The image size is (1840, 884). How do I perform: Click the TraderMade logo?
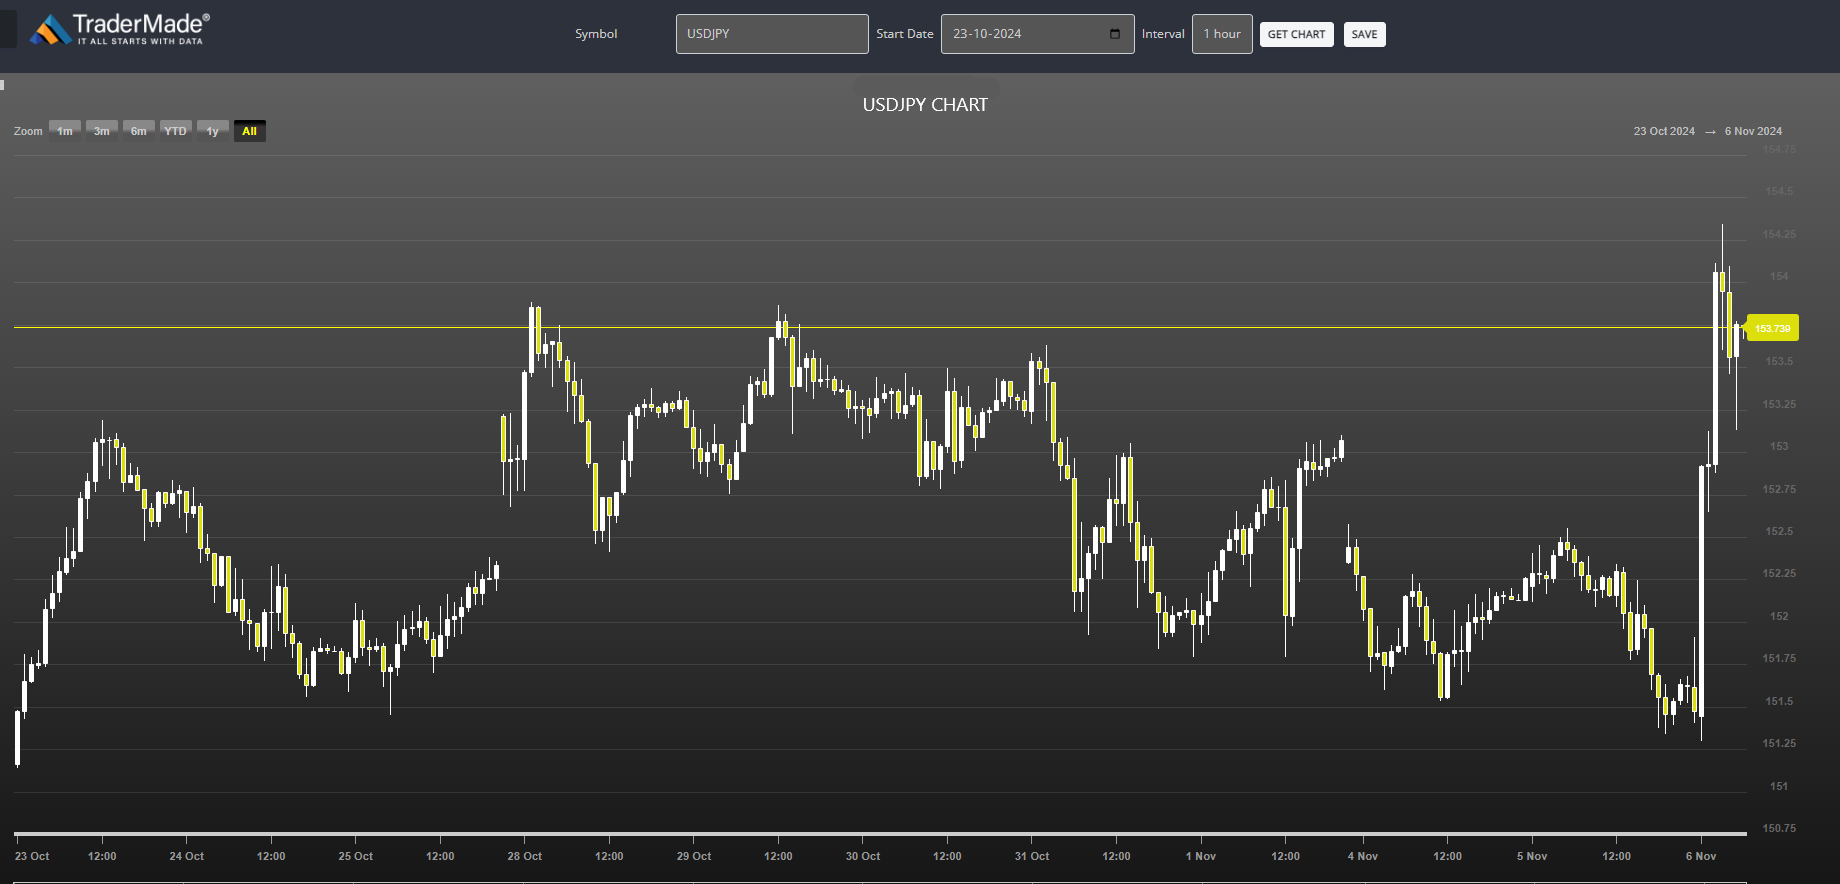click(120, 30)
